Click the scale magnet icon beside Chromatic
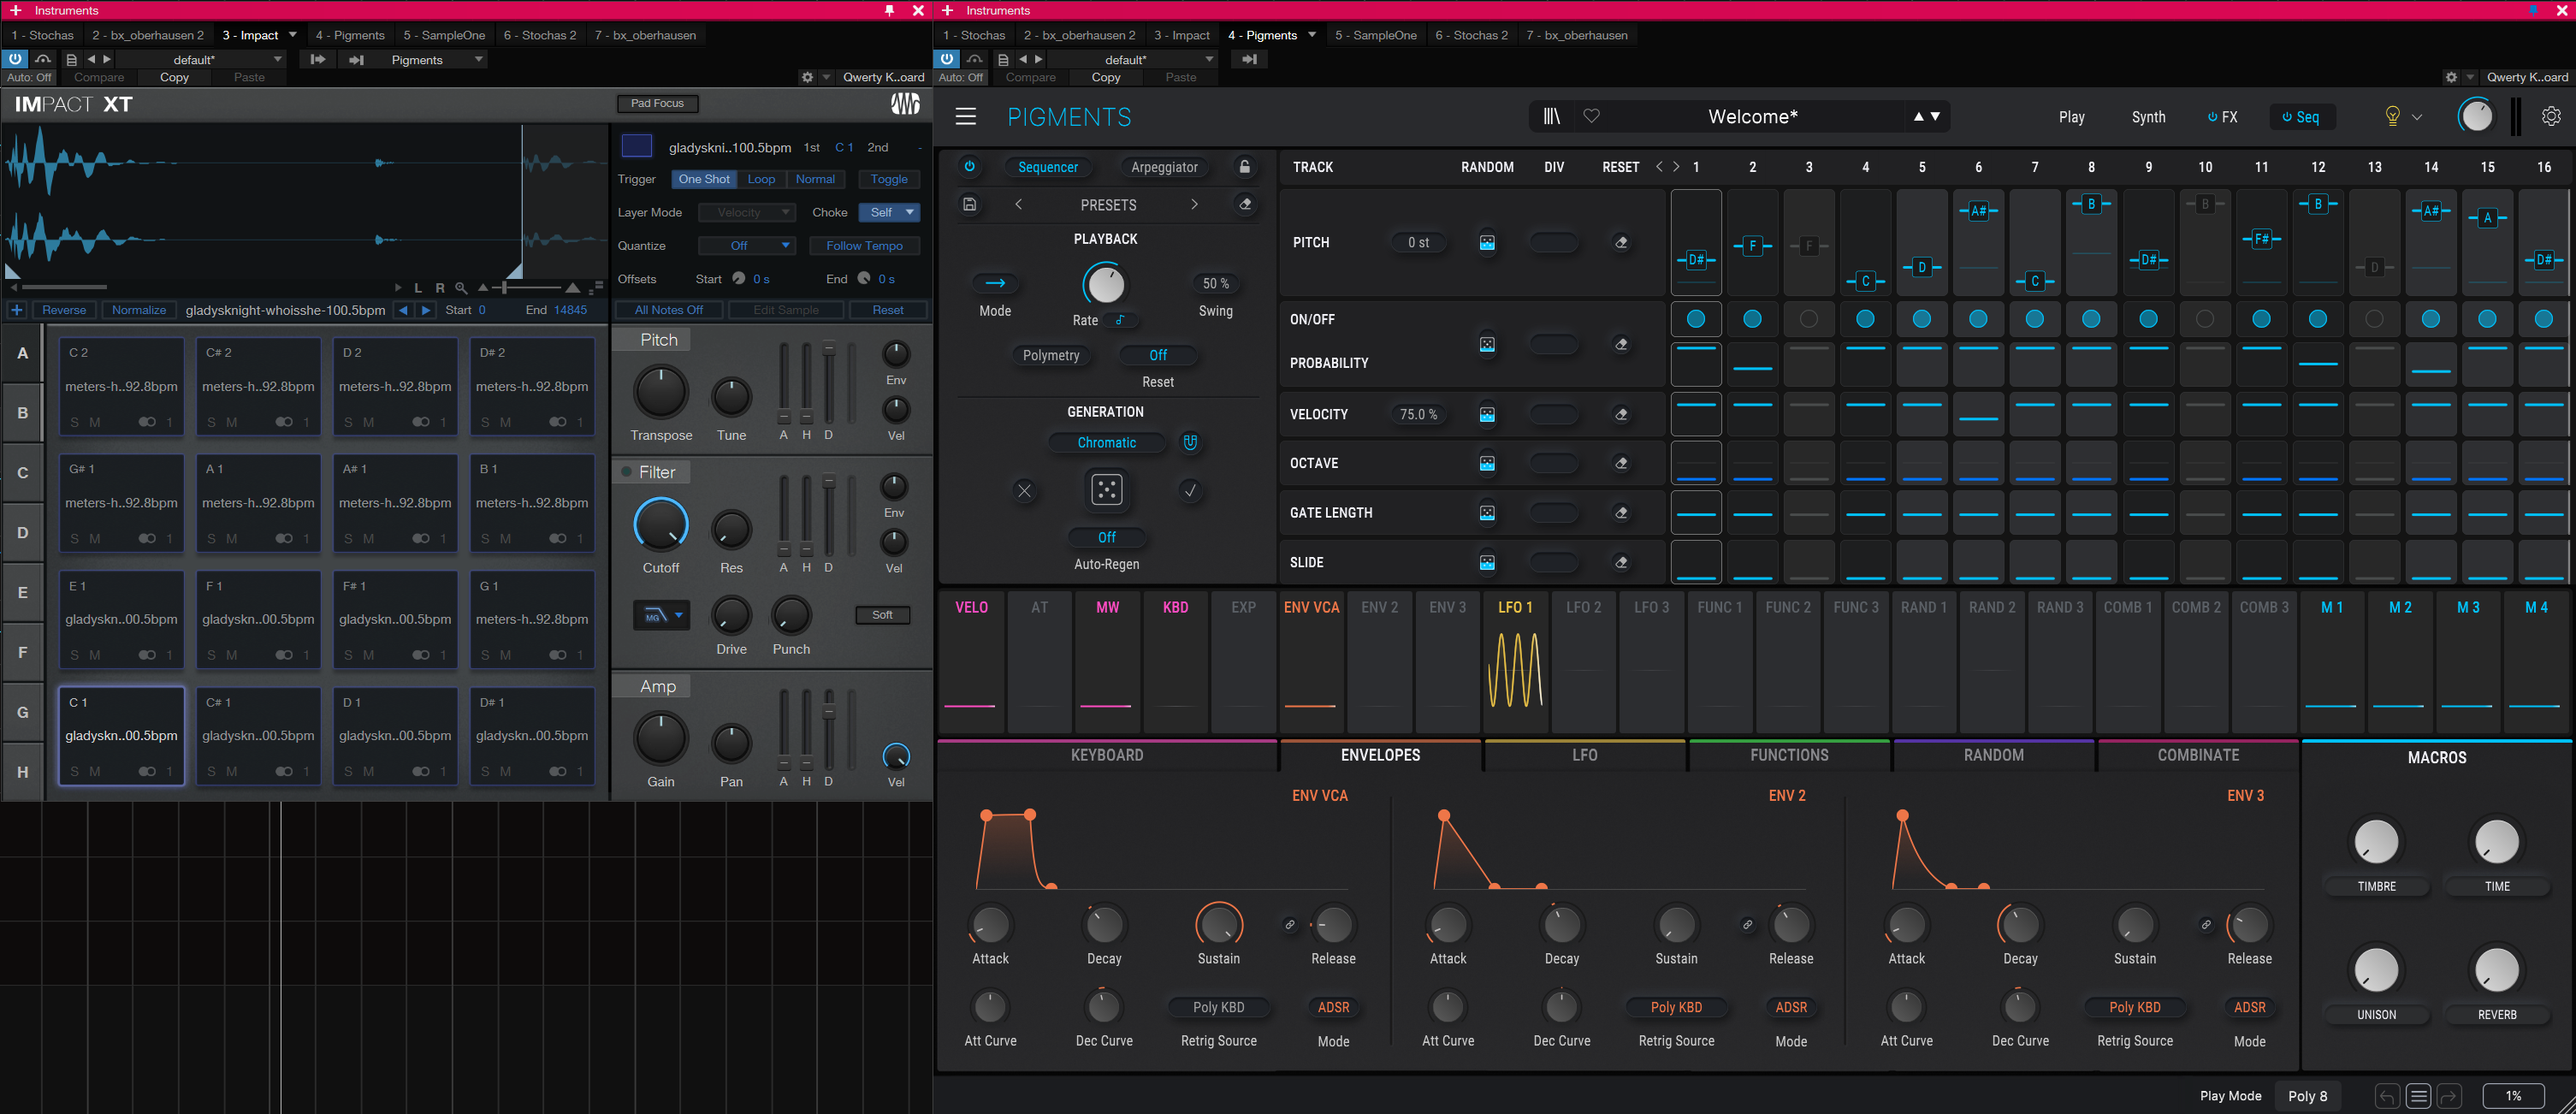The height and width of the screenshot is (1114, 2576). pyautogui.click(x=1190, y=442)
